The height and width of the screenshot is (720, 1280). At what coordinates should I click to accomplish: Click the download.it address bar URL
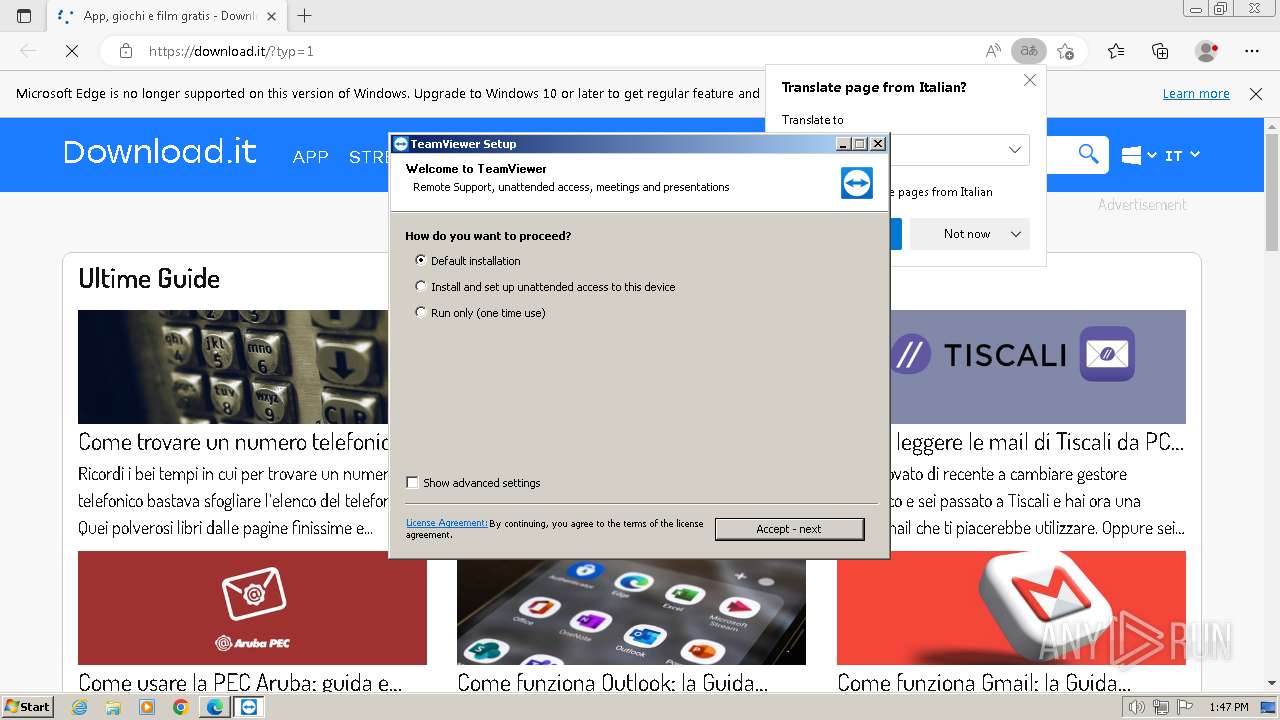(231, 51)
